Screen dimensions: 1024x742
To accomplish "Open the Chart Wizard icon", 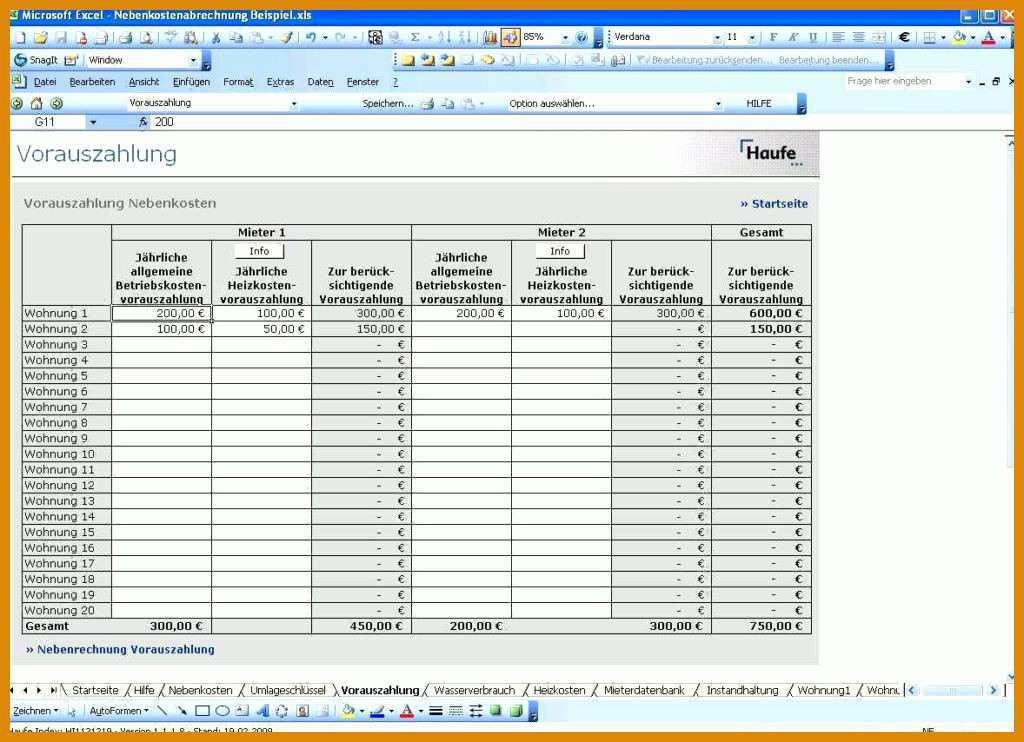I will point(490,37).
